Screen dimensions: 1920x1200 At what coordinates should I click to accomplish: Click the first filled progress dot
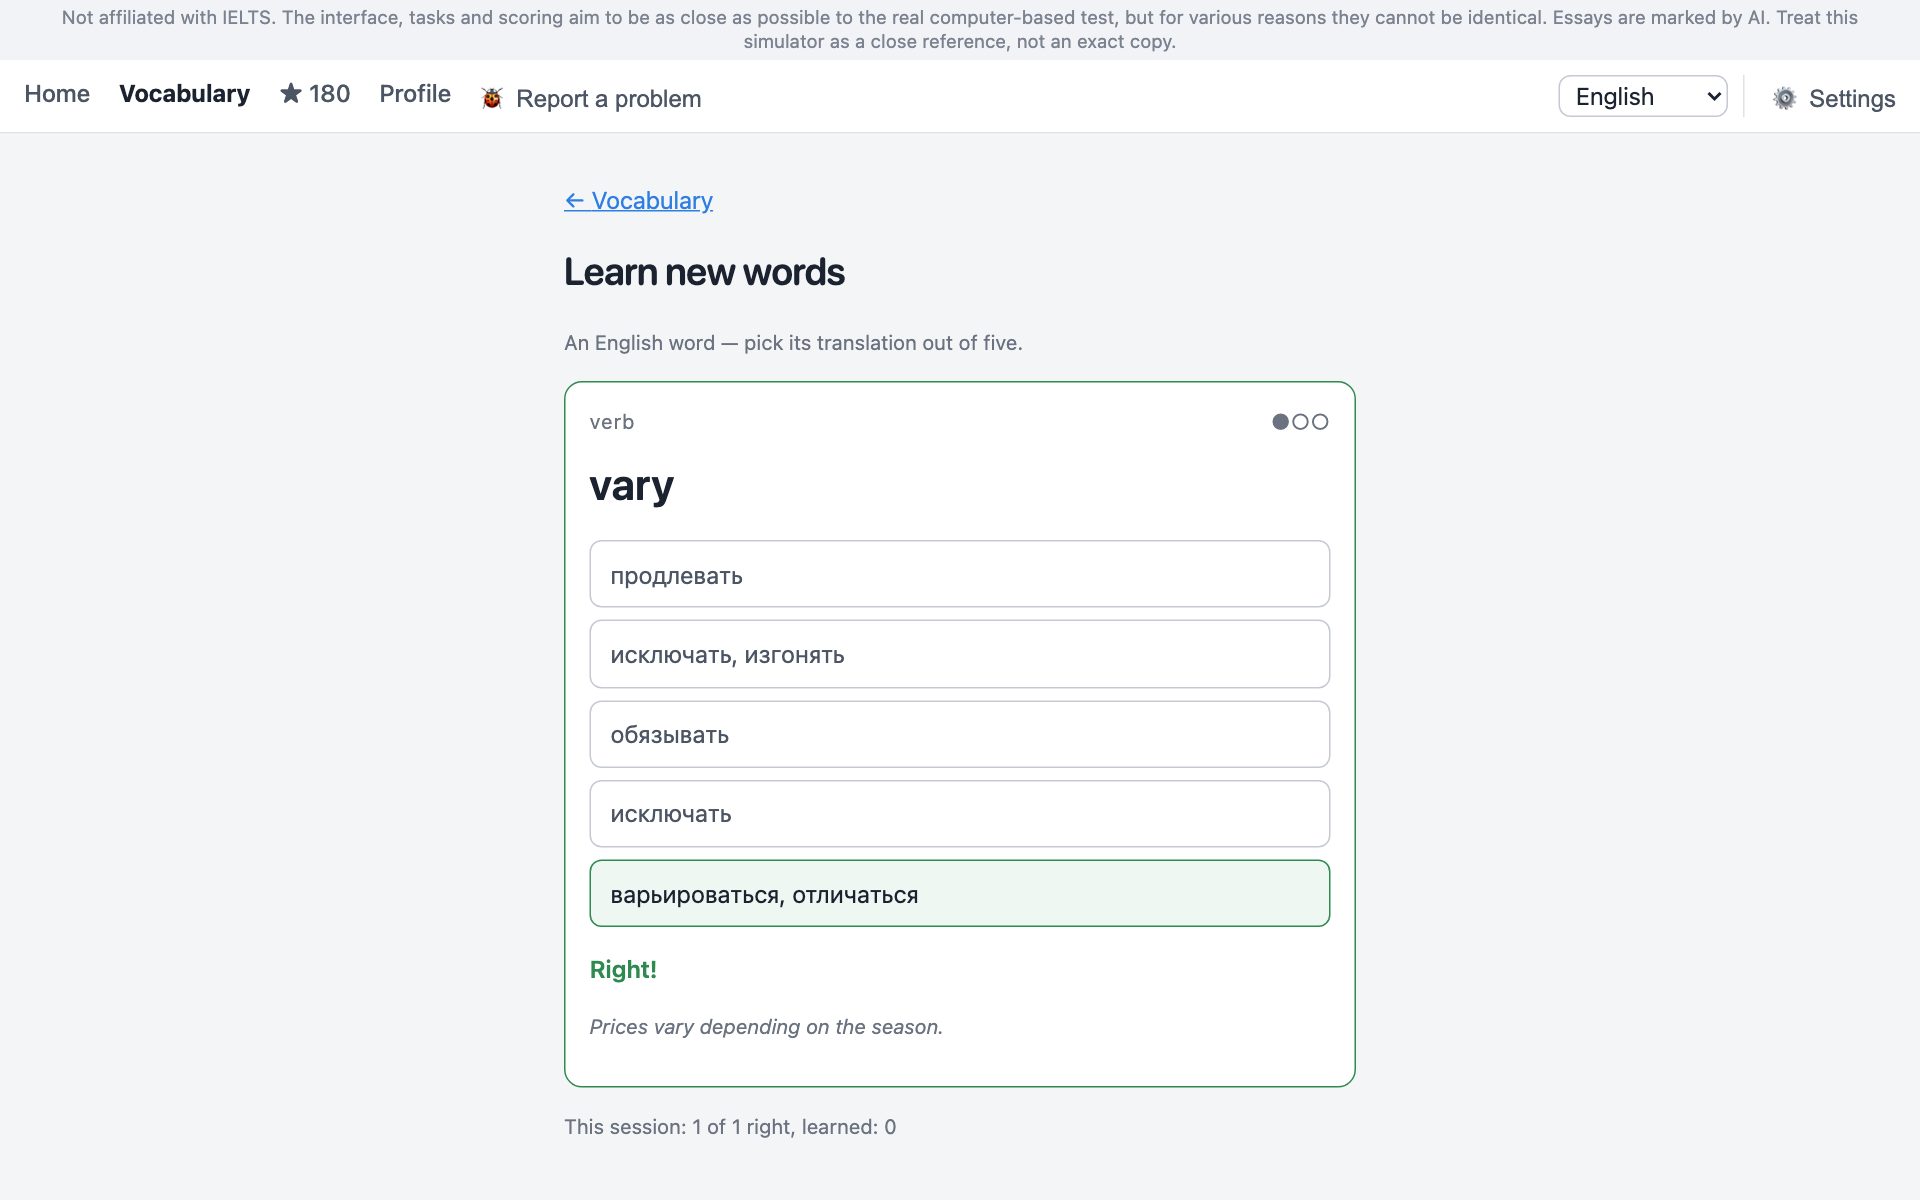pyautogui.click(x=1280, y=422)
